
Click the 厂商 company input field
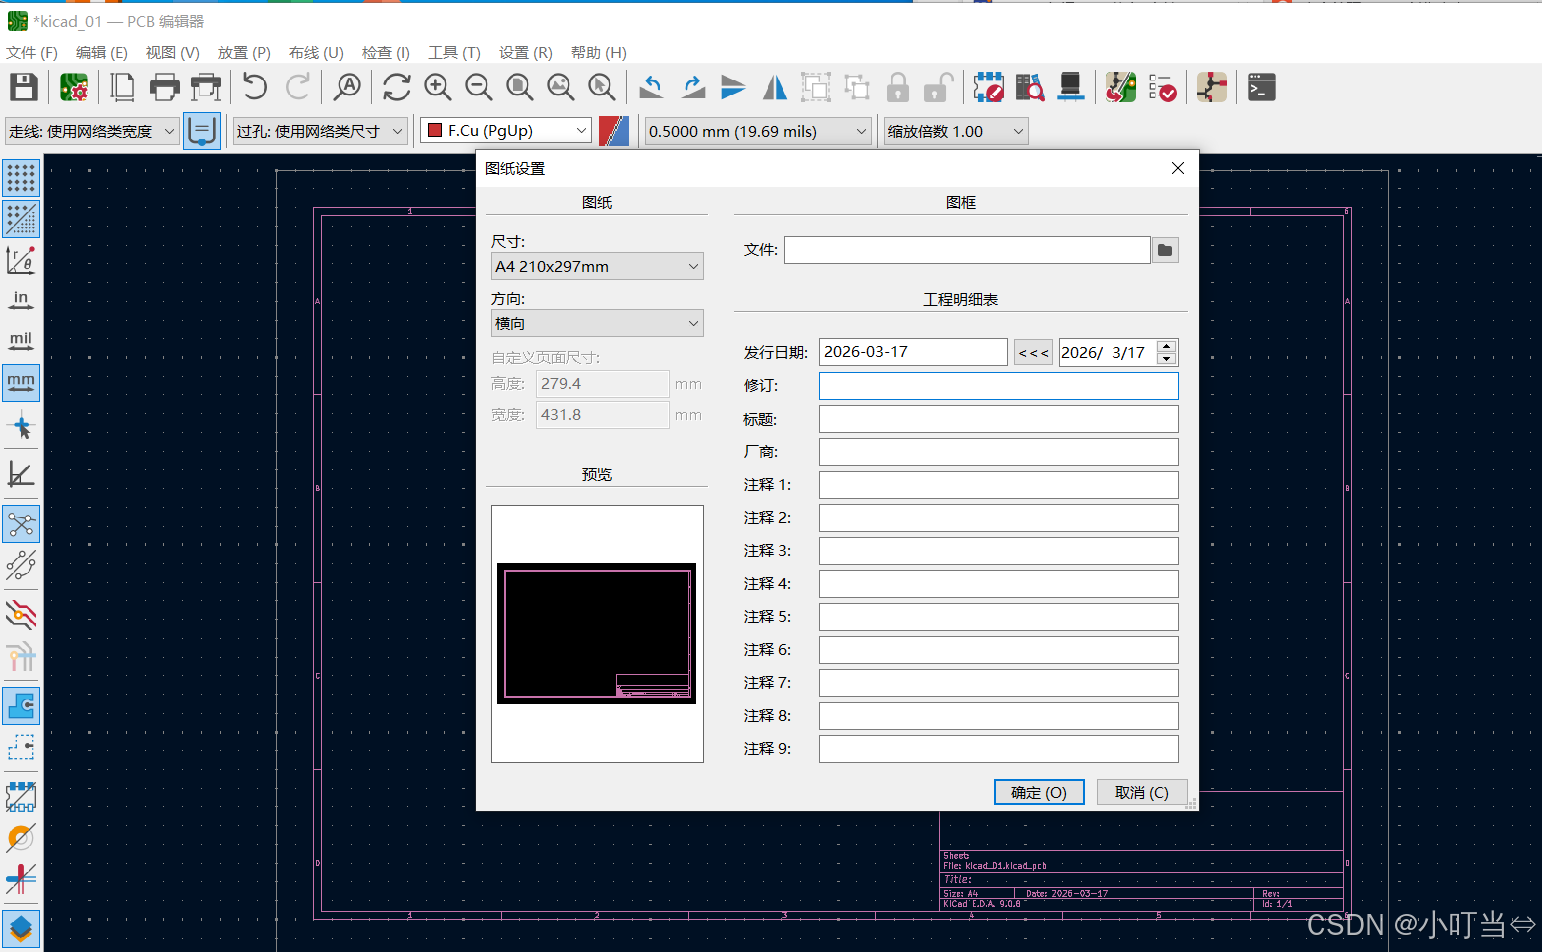(998, 452)
